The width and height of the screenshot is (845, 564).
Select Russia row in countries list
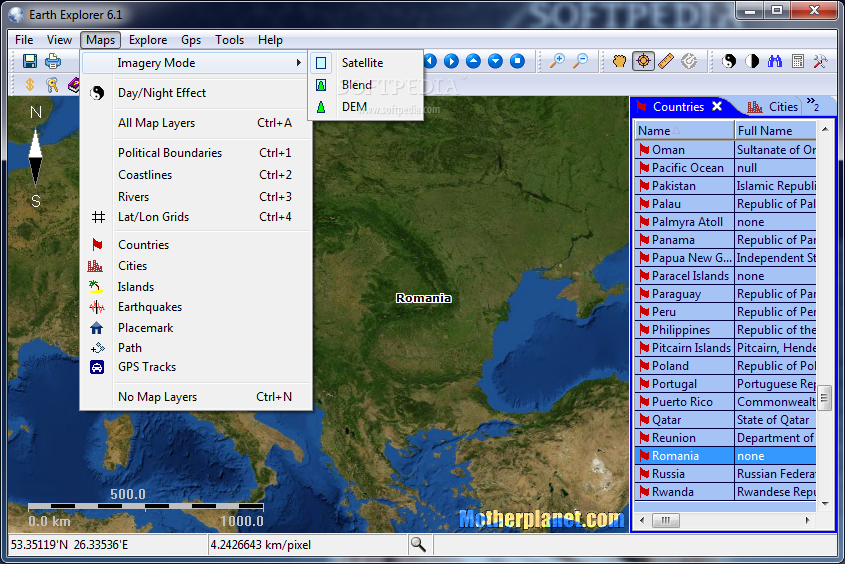[x=725, y=474]
